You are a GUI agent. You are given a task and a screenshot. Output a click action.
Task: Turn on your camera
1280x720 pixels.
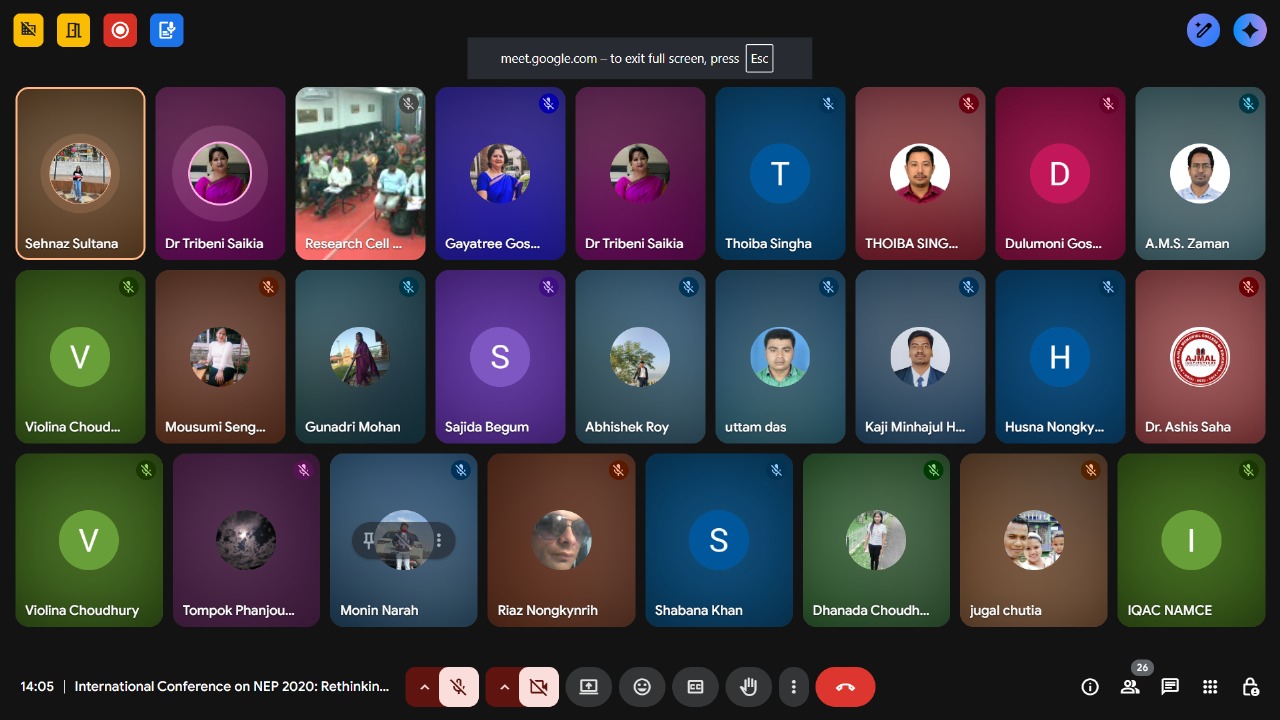[x=539, y=687]
